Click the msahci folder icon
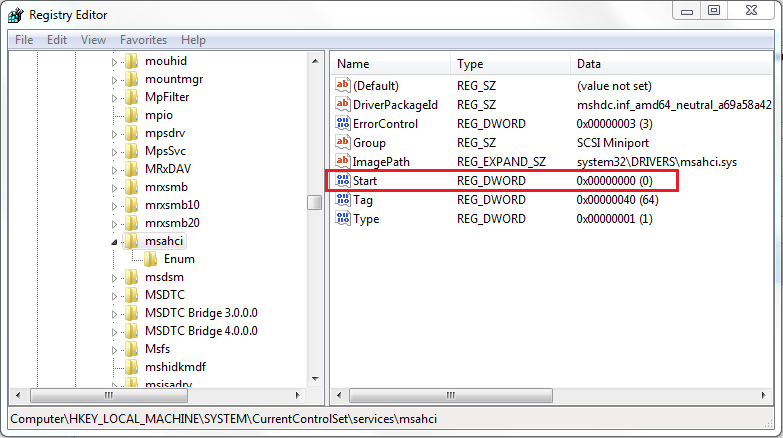Image resolution: width=783 pixels, height=438 pixels. 131,241
